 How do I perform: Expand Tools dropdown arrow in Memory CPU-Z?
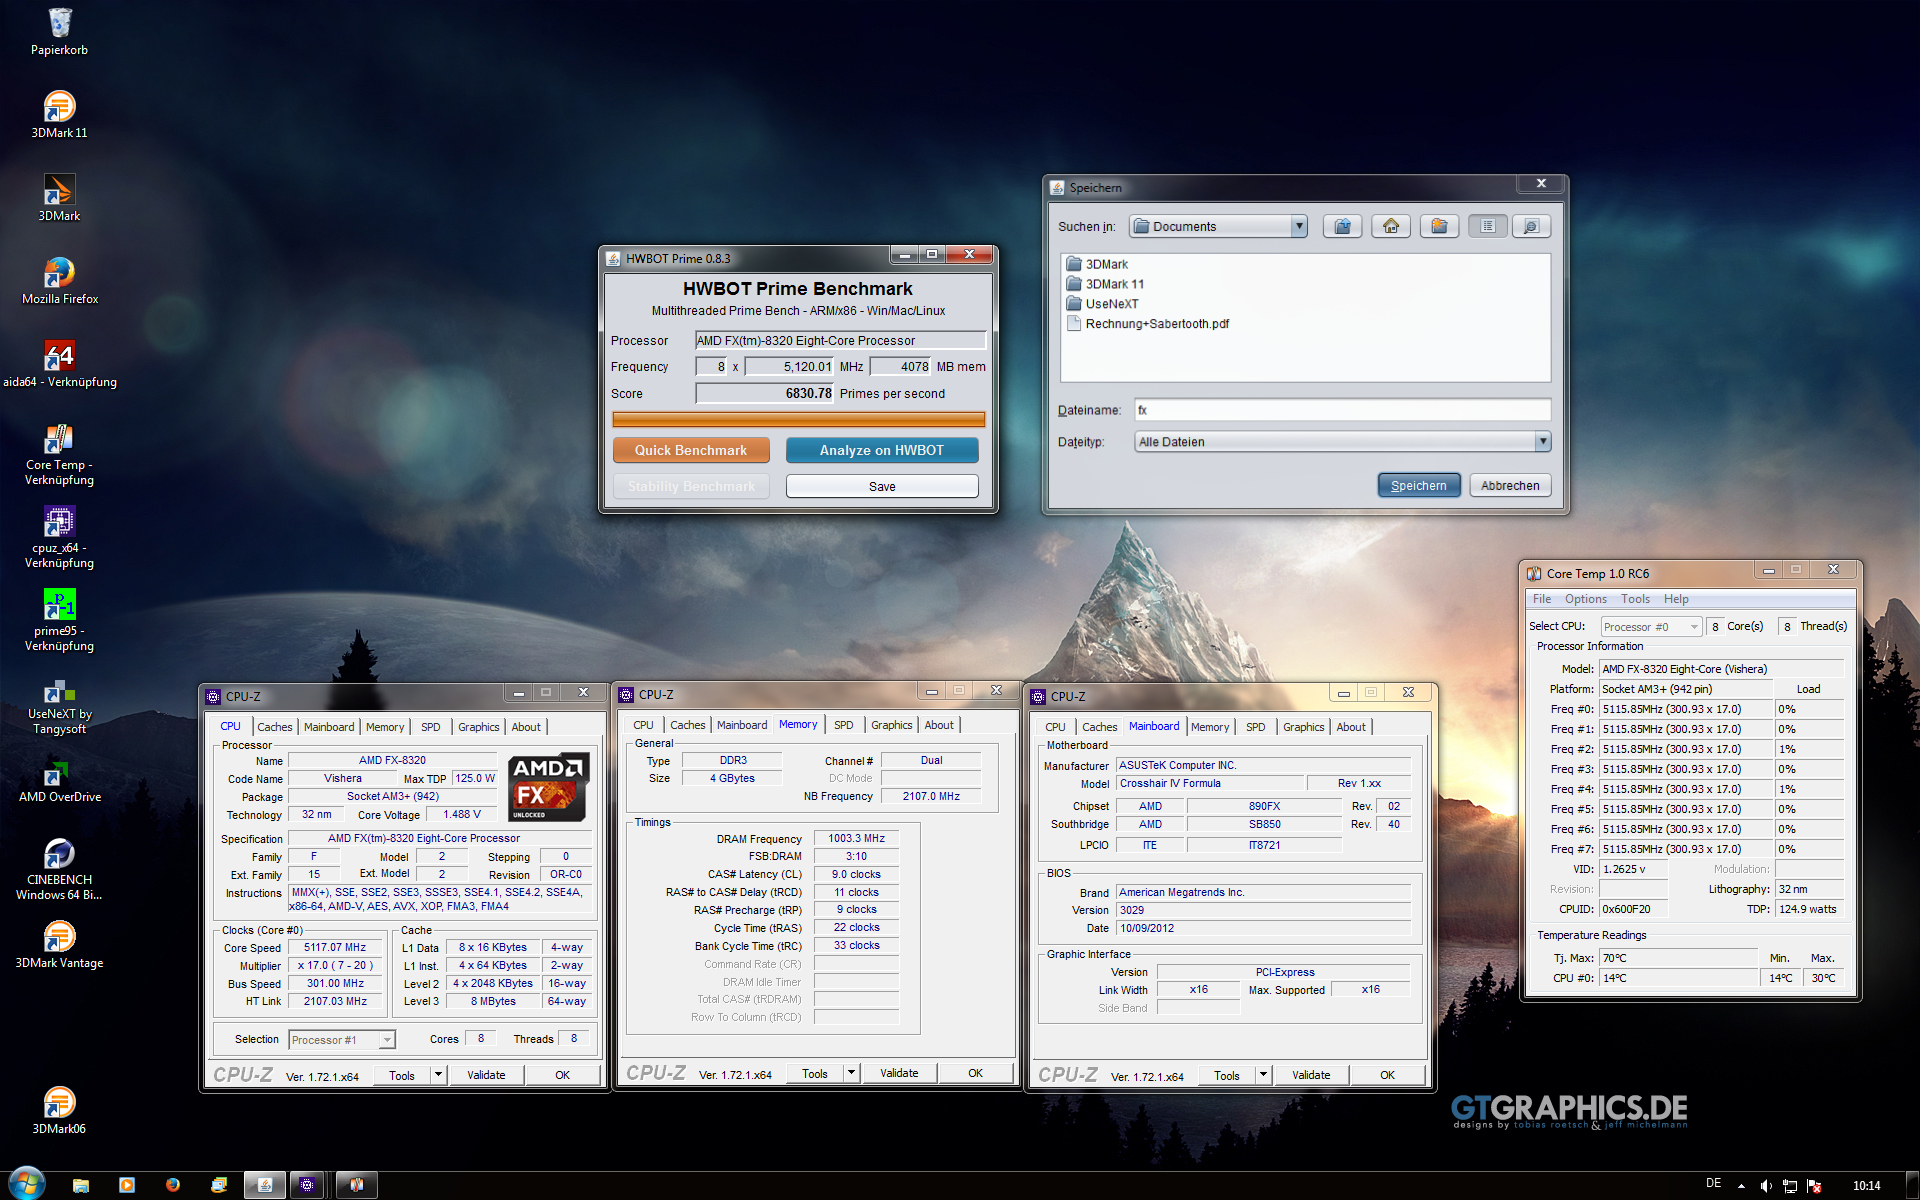(x=850, y=1073)
